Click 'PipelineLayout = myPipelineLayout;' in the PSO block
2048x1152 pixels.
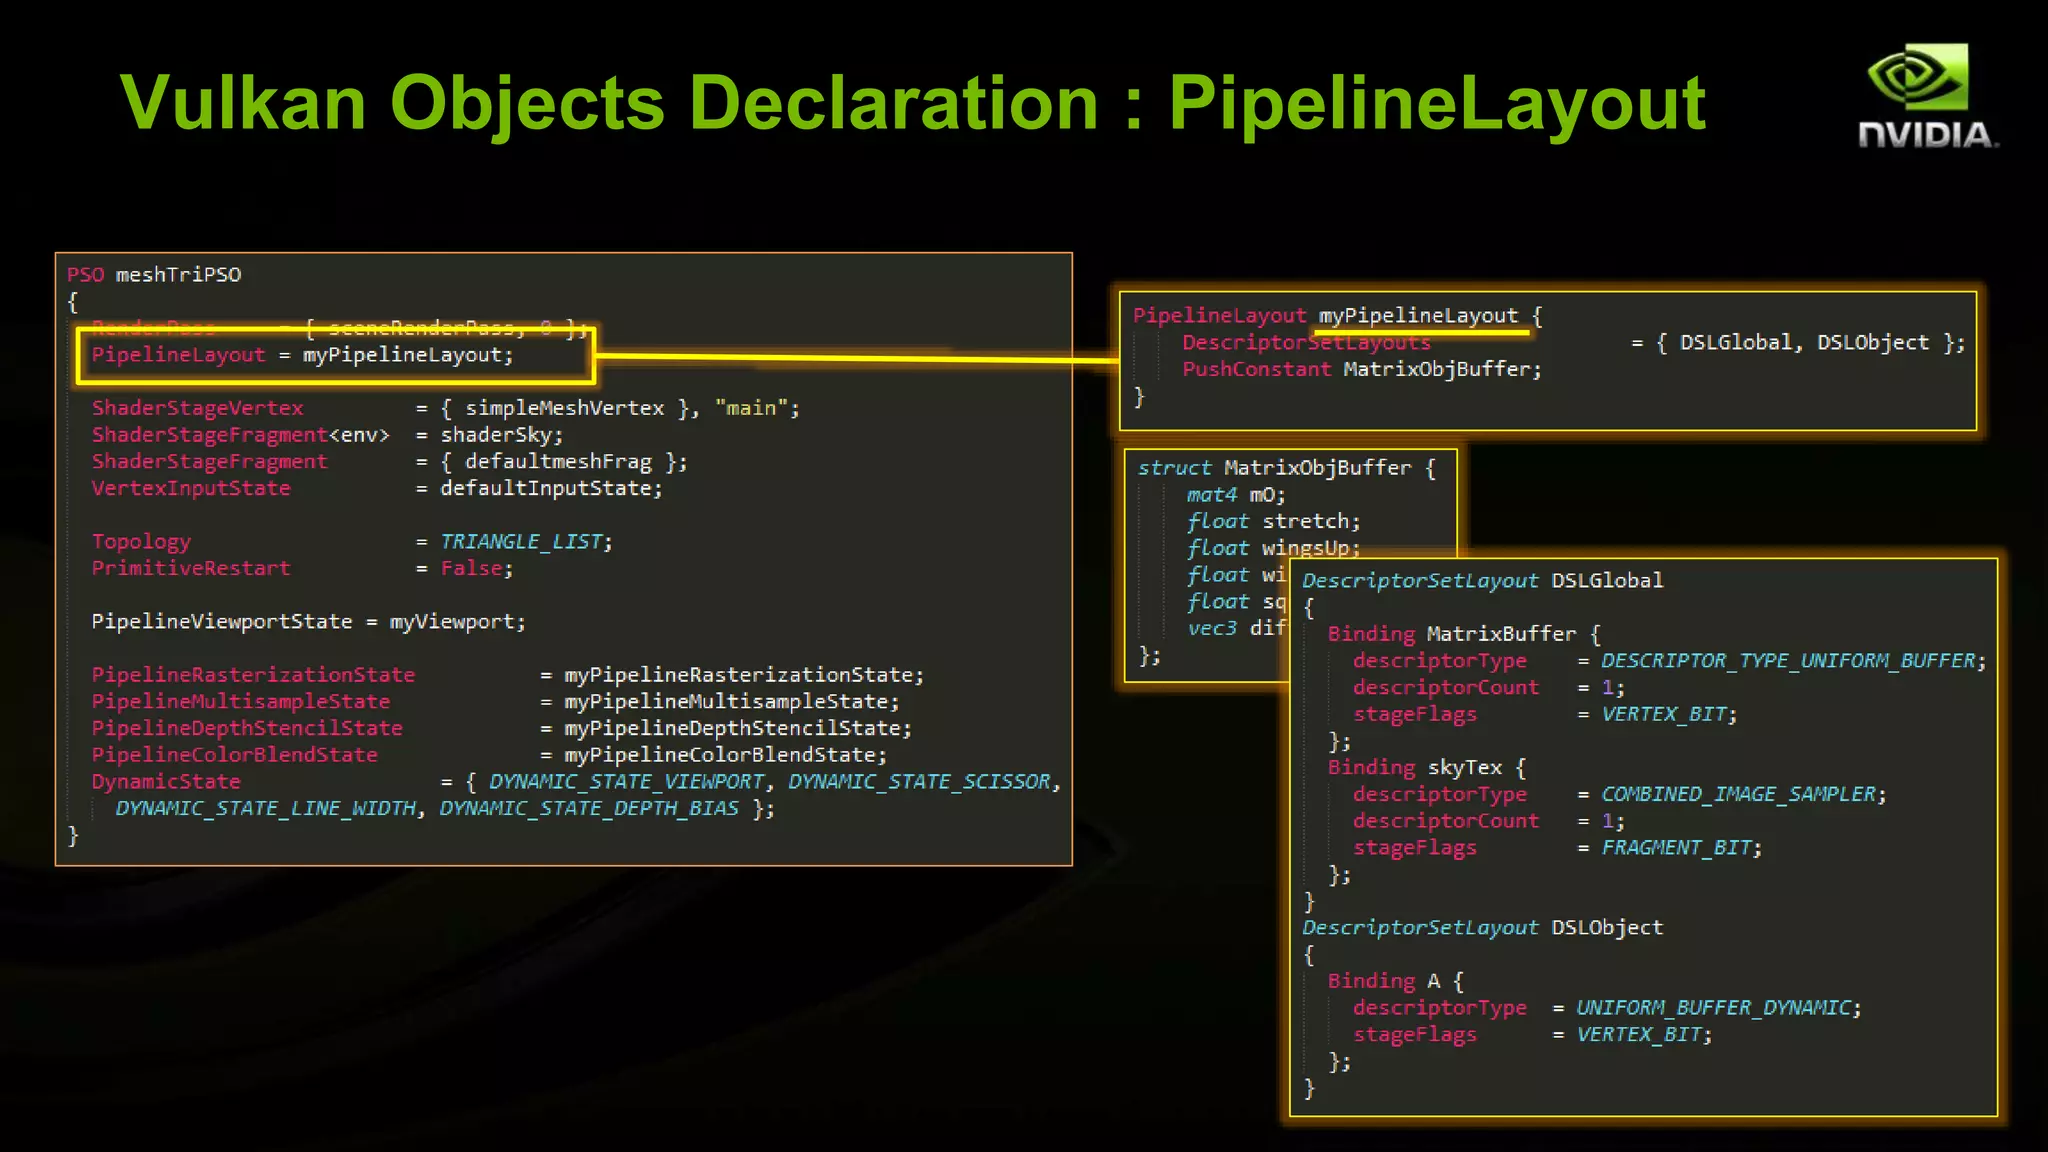(x=302, y=355)
